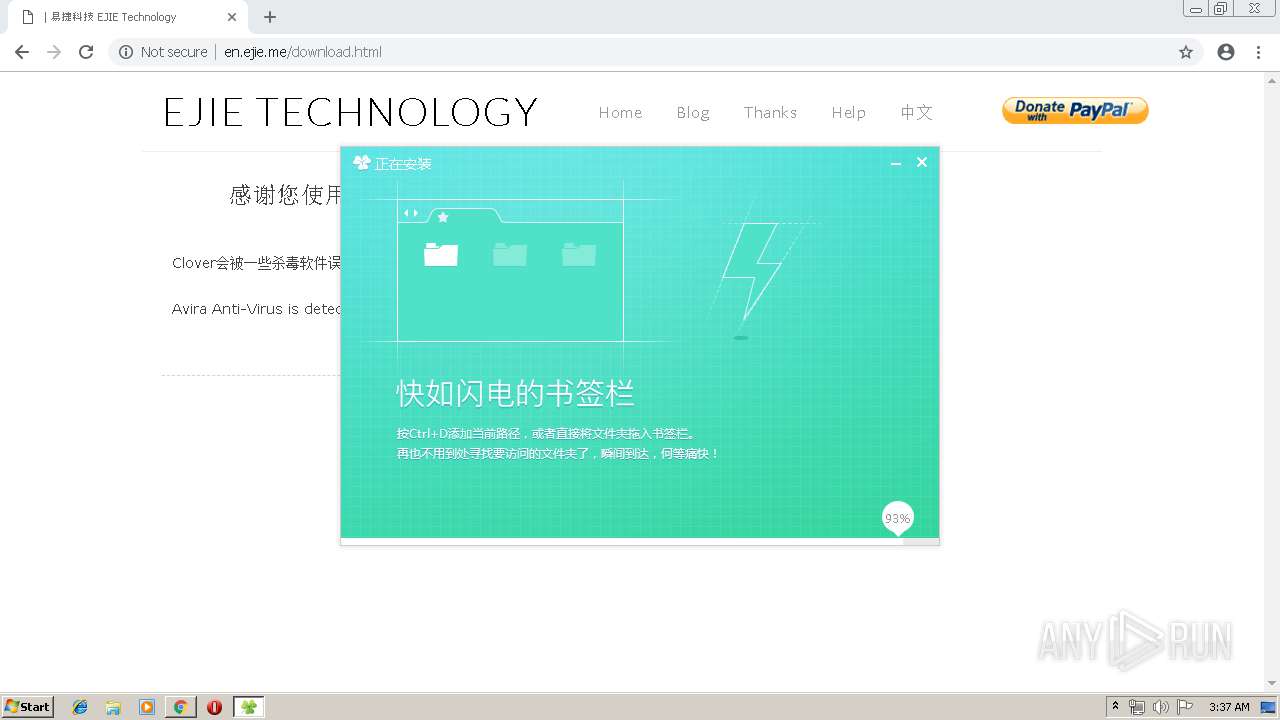Open Windows Media Player from taskbar

tap(147, 707)
